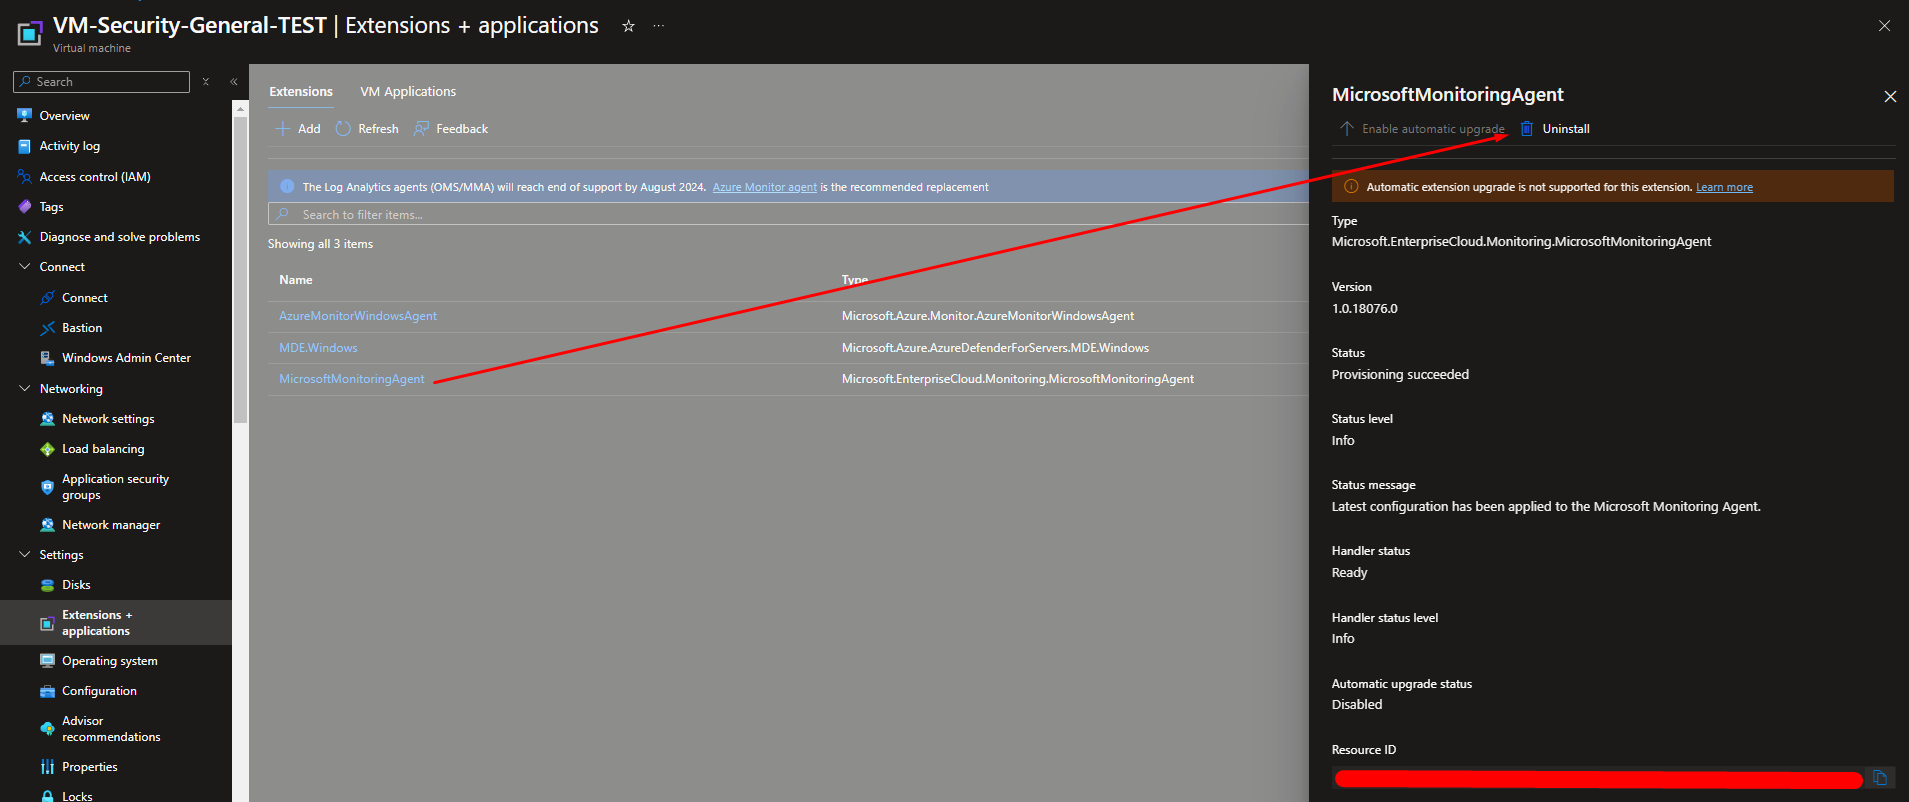1909x802 pixels.
Task: Click the Refresh icon in toolbar
Action: pyautogui.click(x=344, y=129)
